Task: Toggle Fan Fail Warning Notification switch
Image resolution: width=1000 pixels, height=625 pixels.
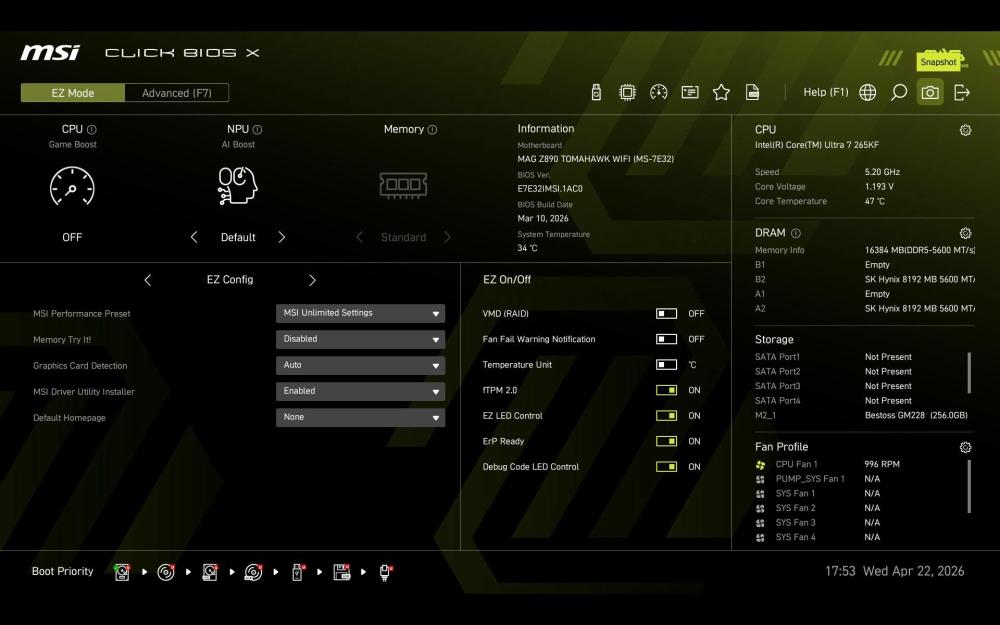Action: (x=666, y=339)
